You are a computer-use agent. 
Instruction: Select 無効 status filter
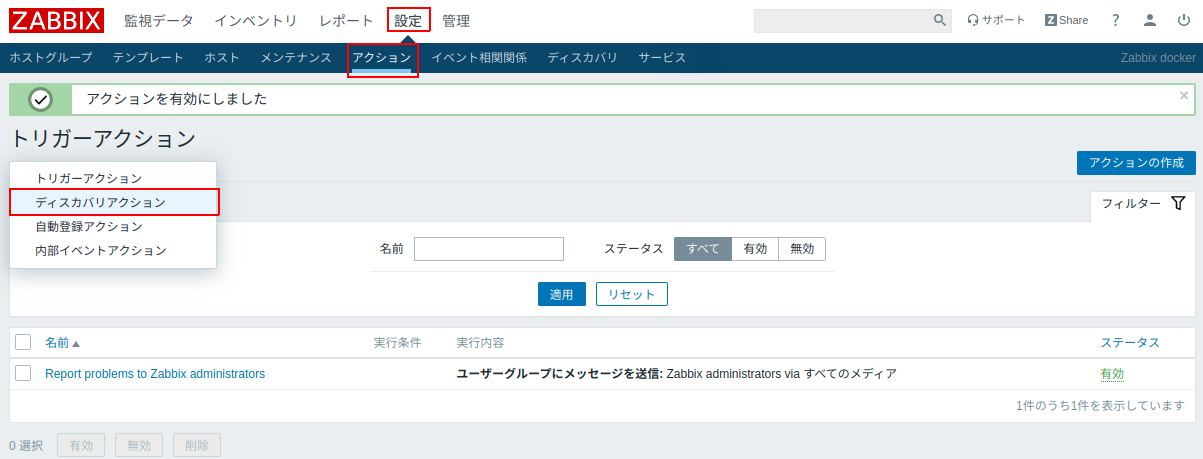pyautogui.click(x=802, y=249)
